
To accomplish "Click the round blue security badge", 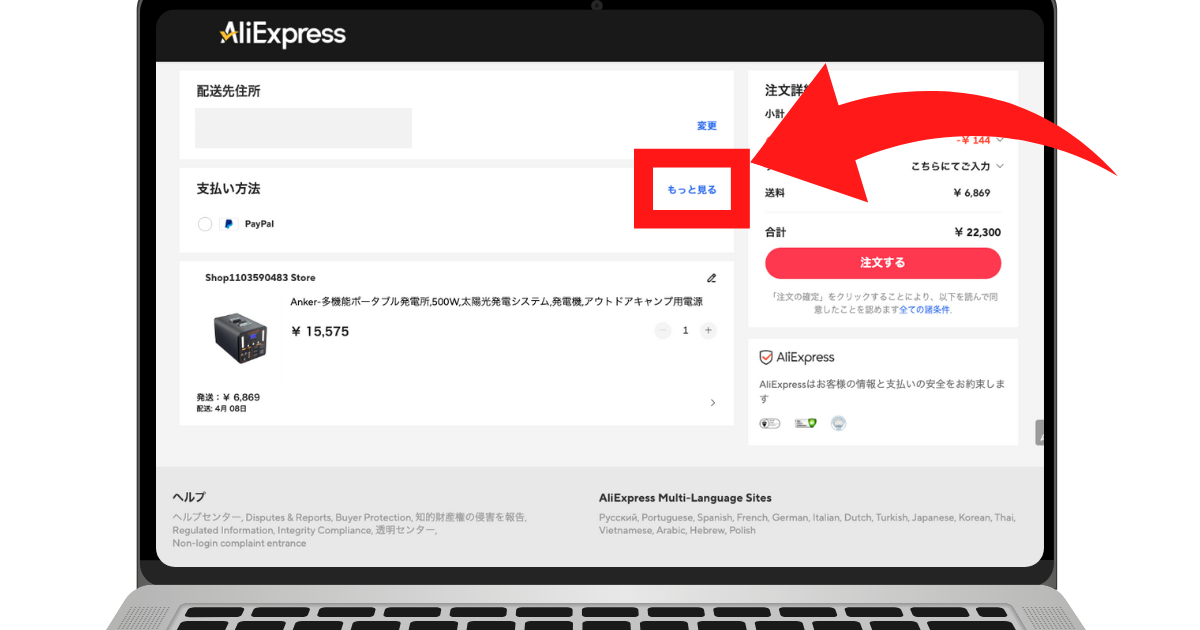I will click(839, 423).
